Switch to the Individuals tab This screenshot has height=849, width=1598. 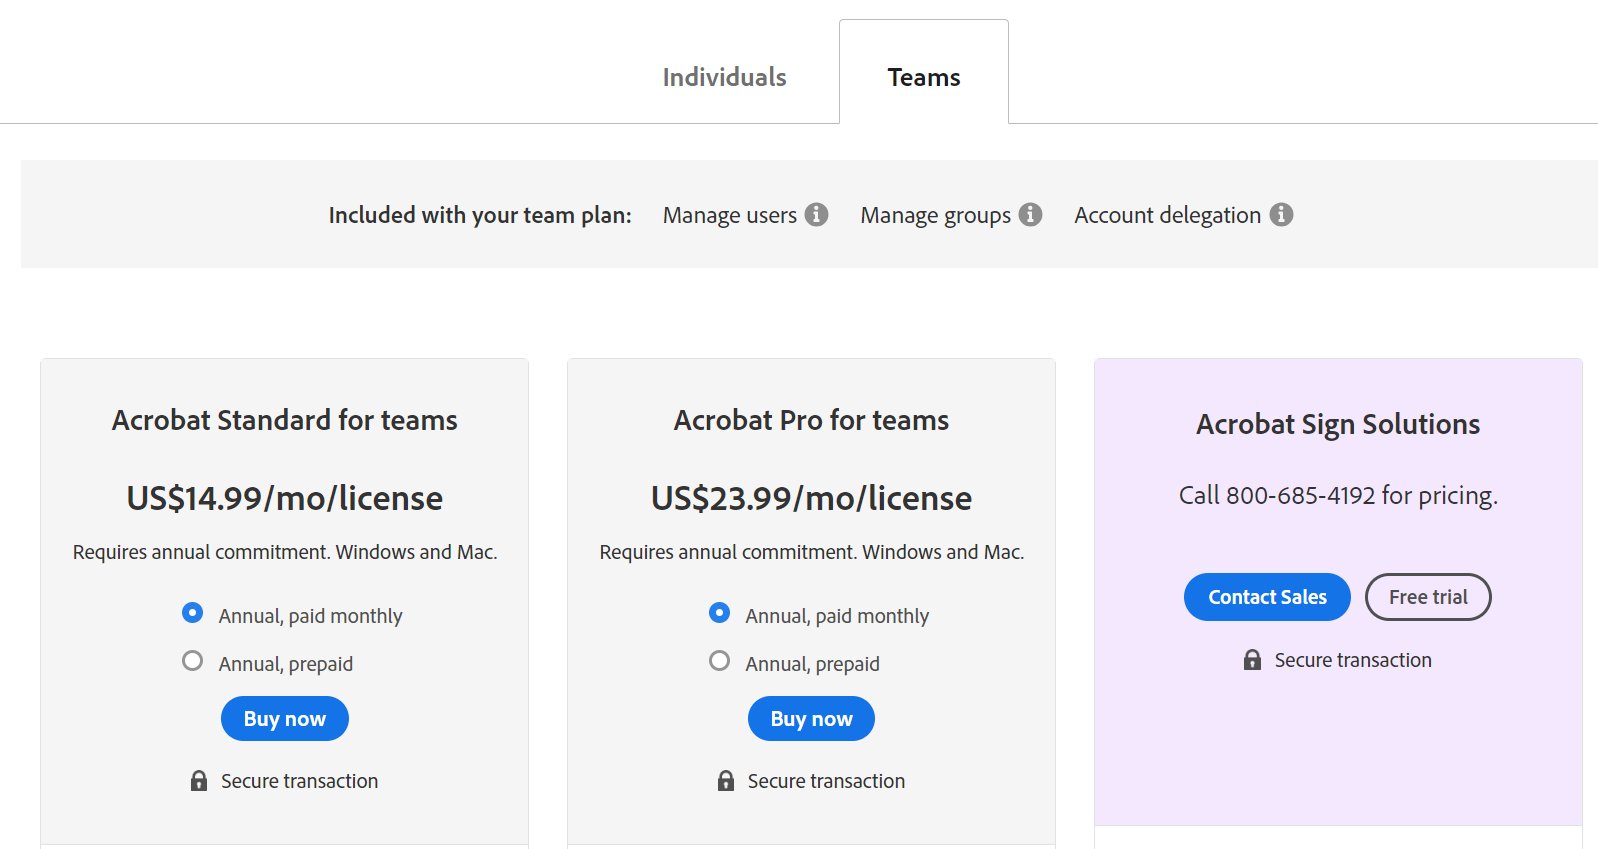[724, 77]
